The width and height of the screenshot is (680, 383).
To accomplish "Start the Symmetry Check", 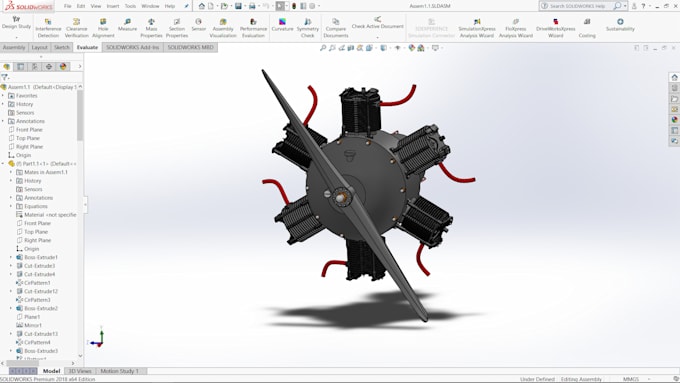I will (307, 28).
